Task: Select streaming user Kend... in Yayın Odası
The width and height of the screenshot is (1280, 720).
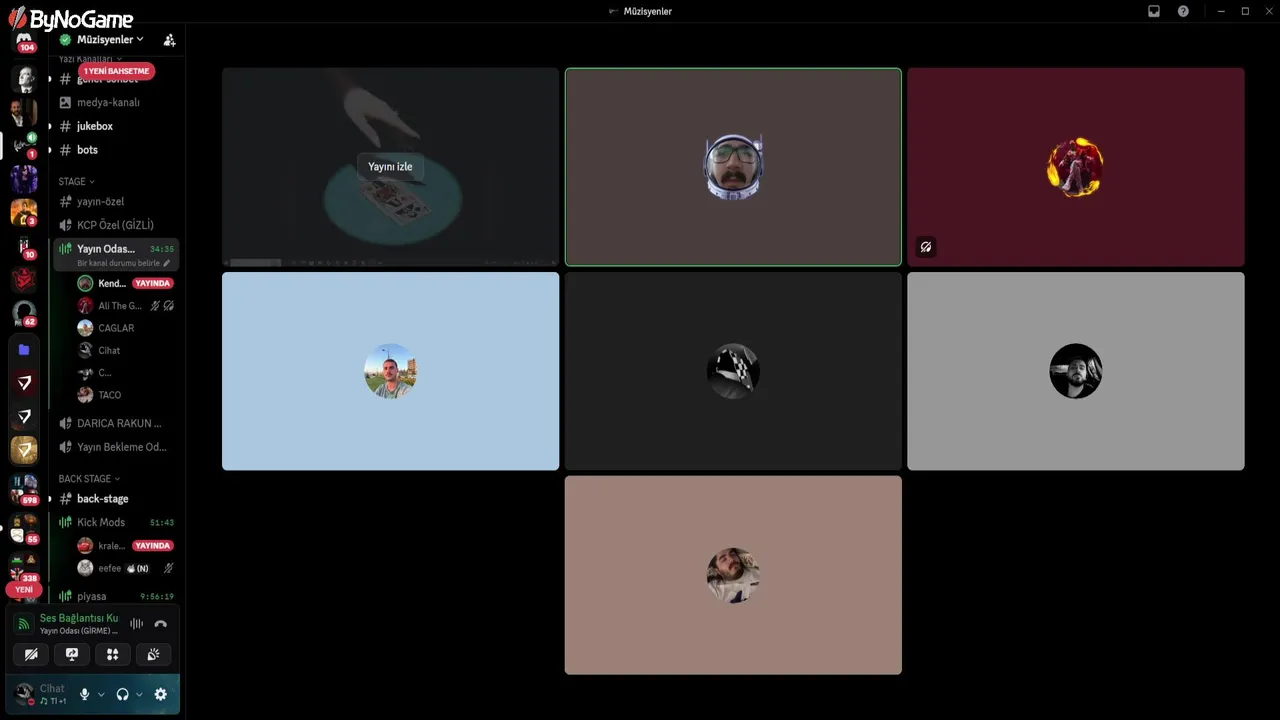Action: (126, 283)
